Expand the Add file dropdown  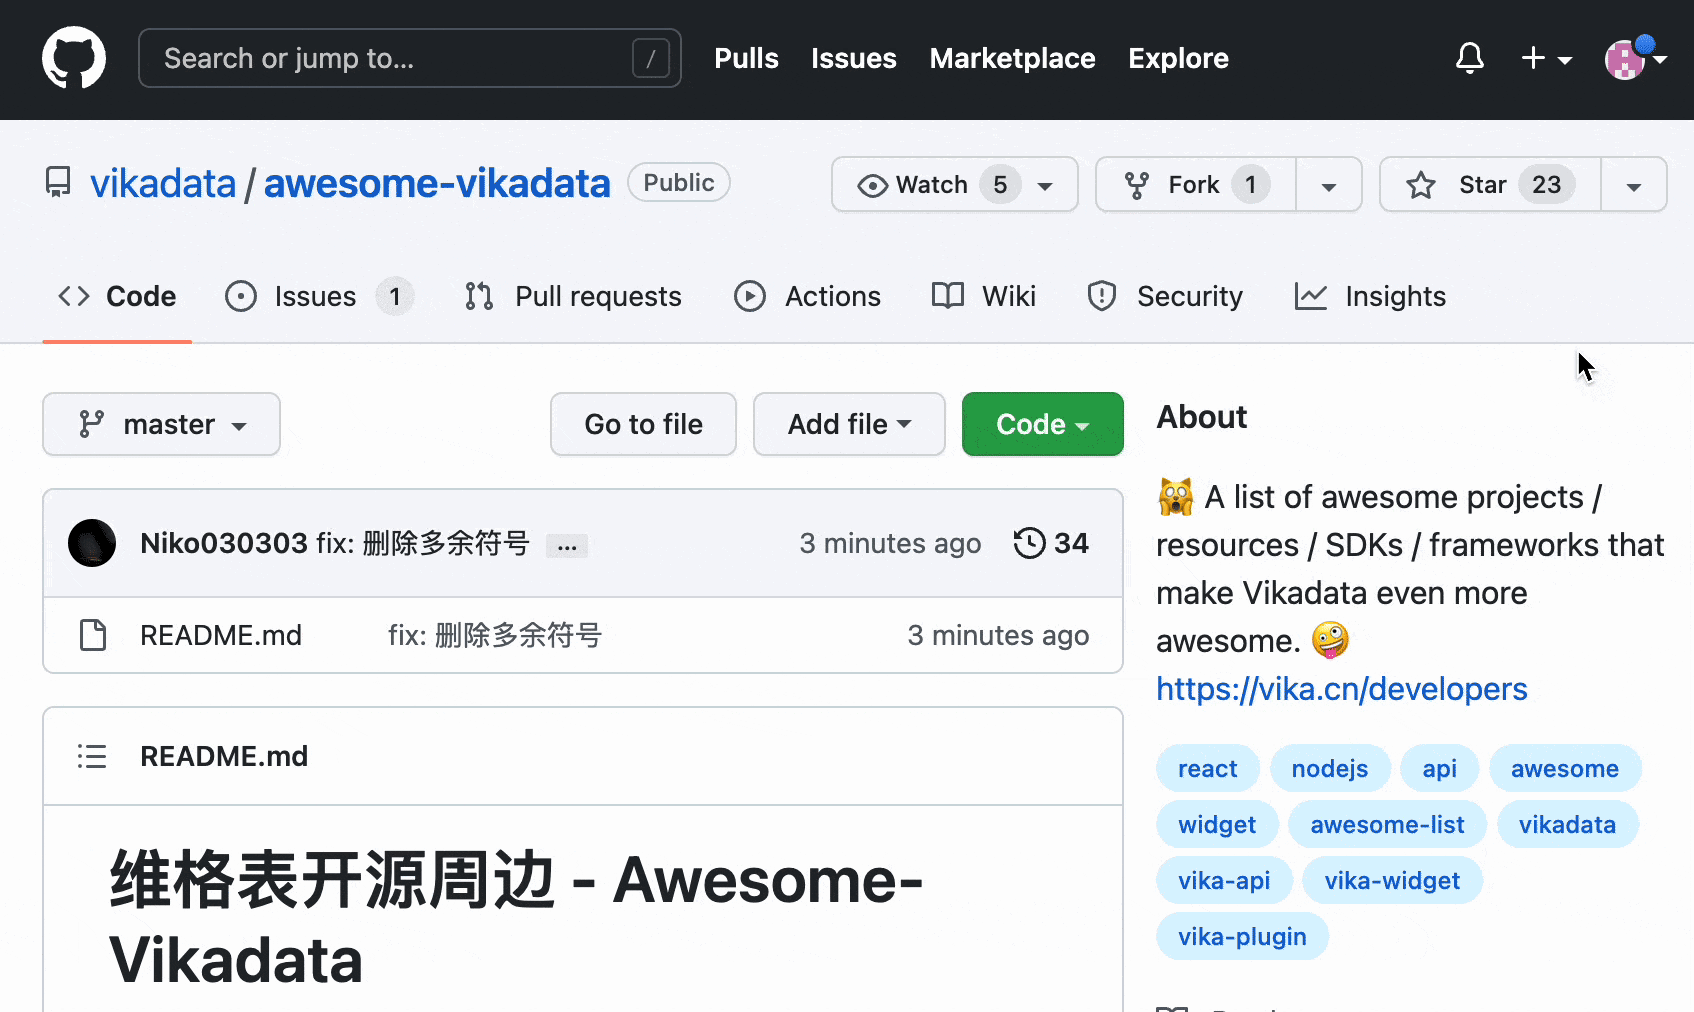pyautogui.click(x=848, y=424)
